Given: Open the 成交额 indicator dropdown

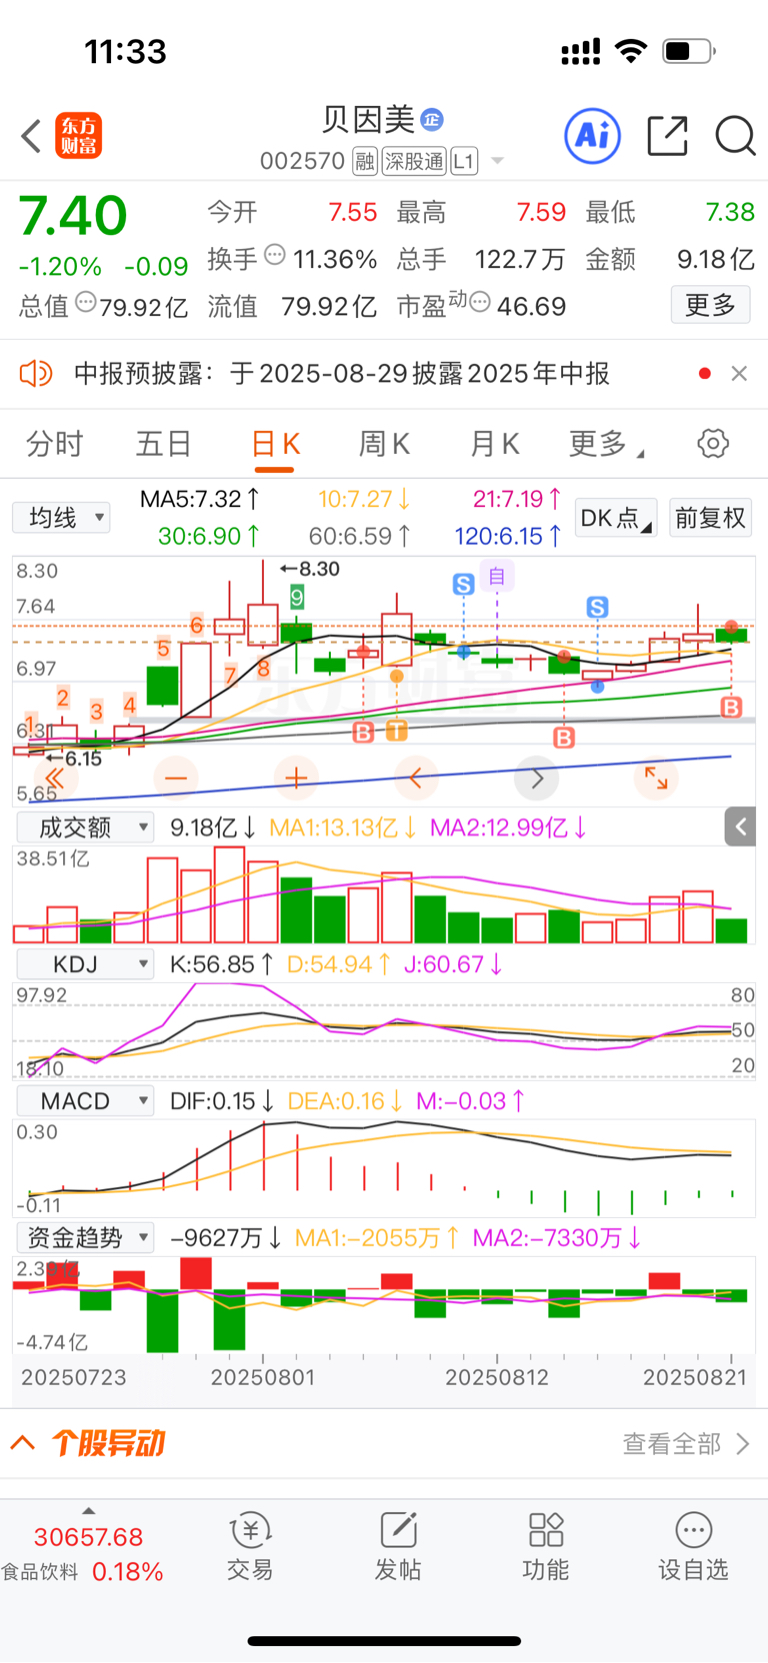Looking at the screenshot, I should coord(85,827).
